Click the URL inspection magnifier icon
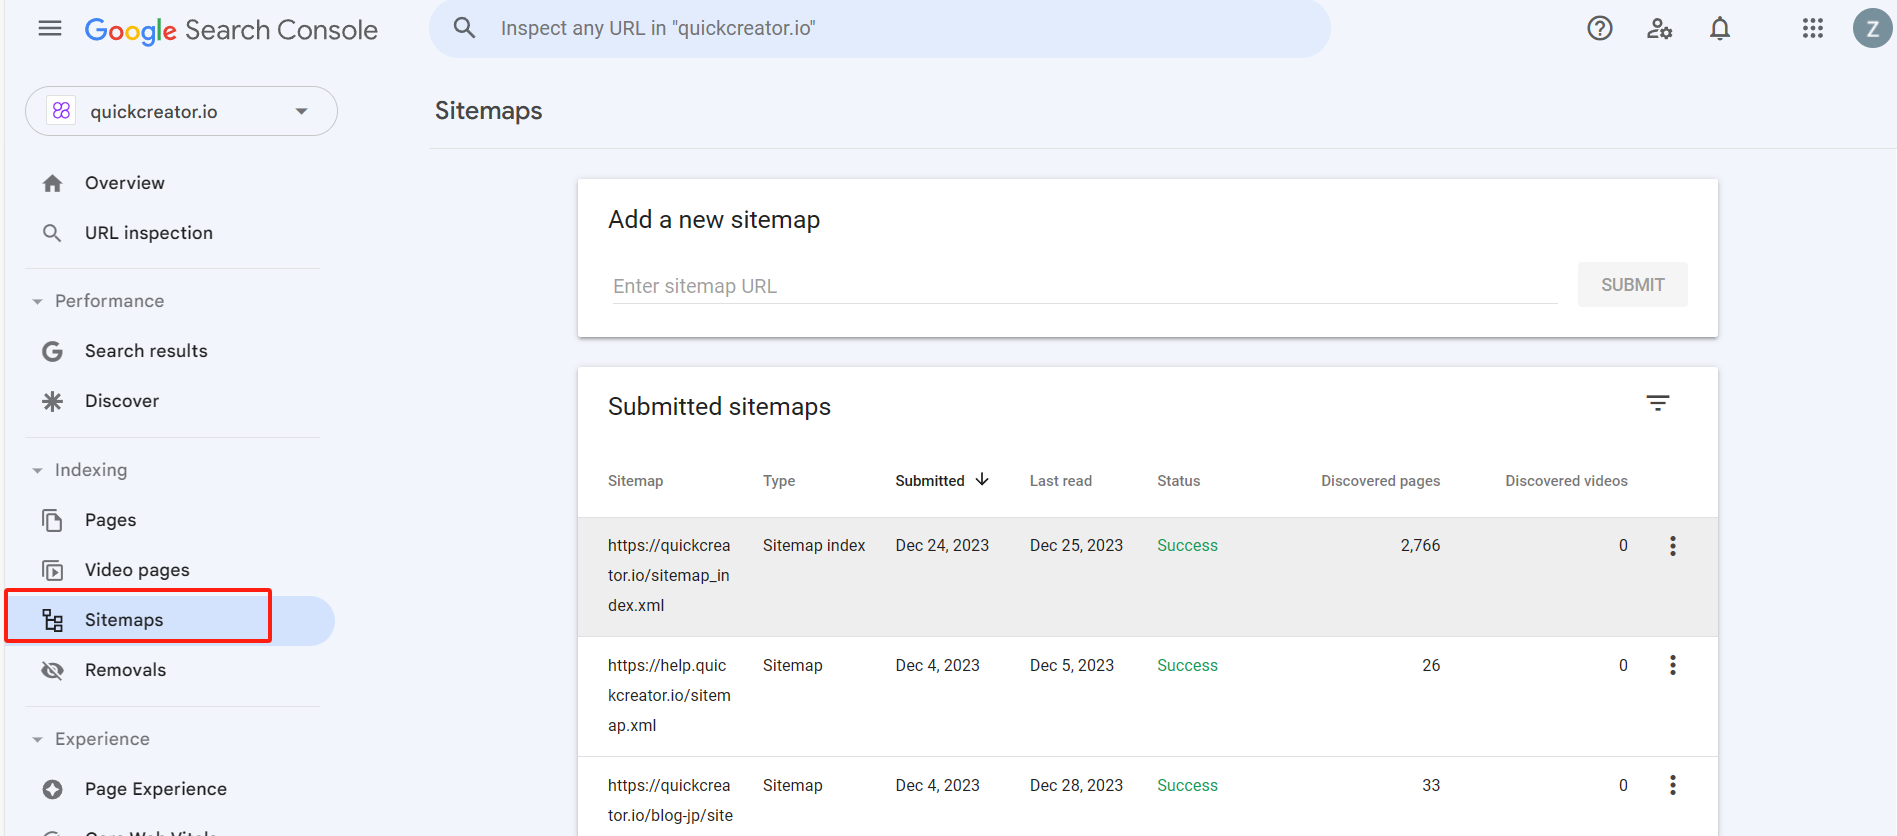Screen dimensions: 1897x836 (x=53, y=233)
